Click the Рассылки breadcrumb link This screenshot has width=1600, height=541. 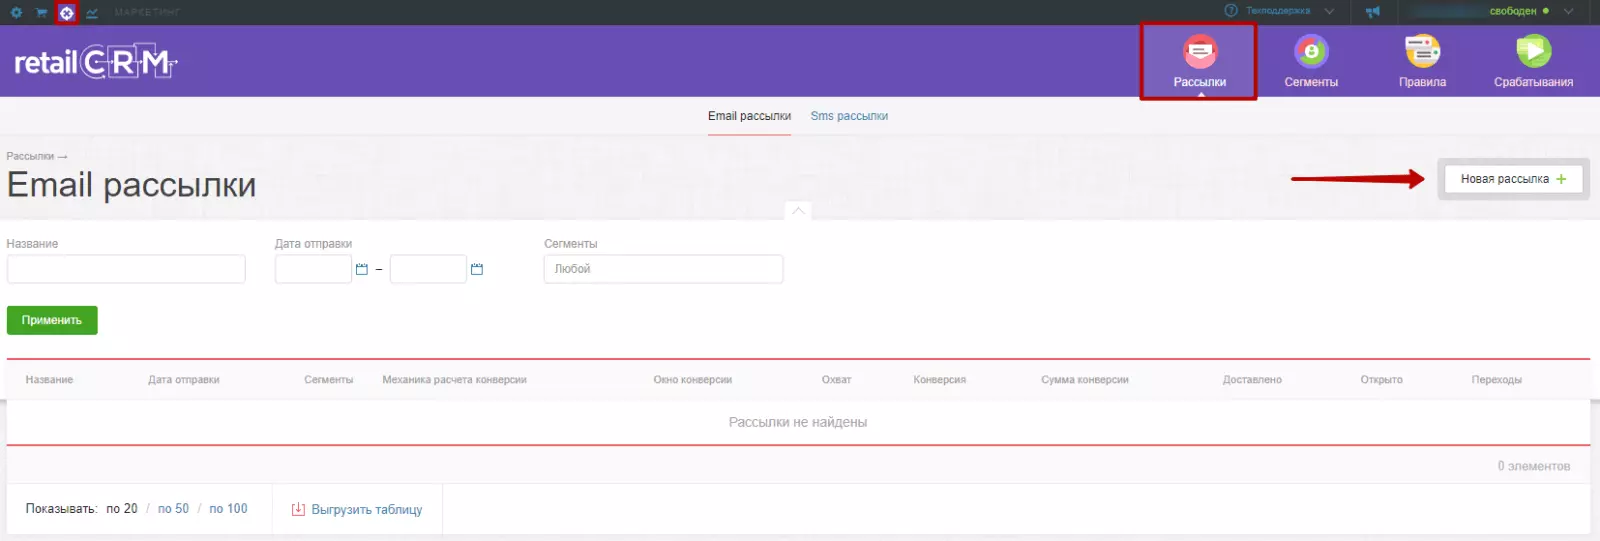[x=30, y=156]
